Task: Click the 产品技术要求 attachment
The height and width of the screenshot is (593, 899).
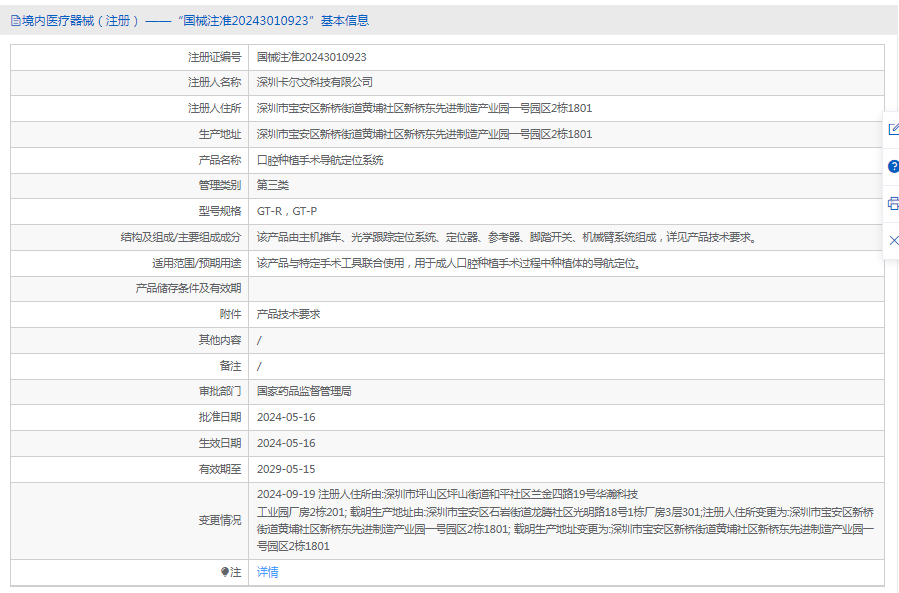Action: point(288,314)
